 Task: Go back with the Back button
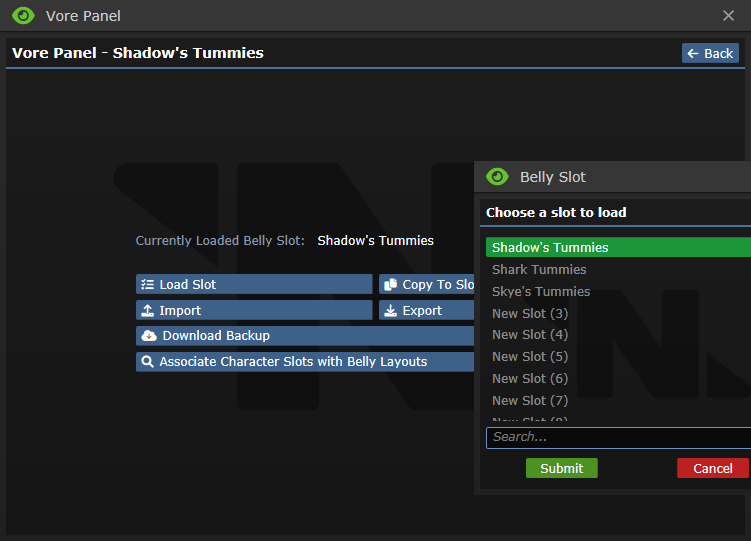[710, 53]
